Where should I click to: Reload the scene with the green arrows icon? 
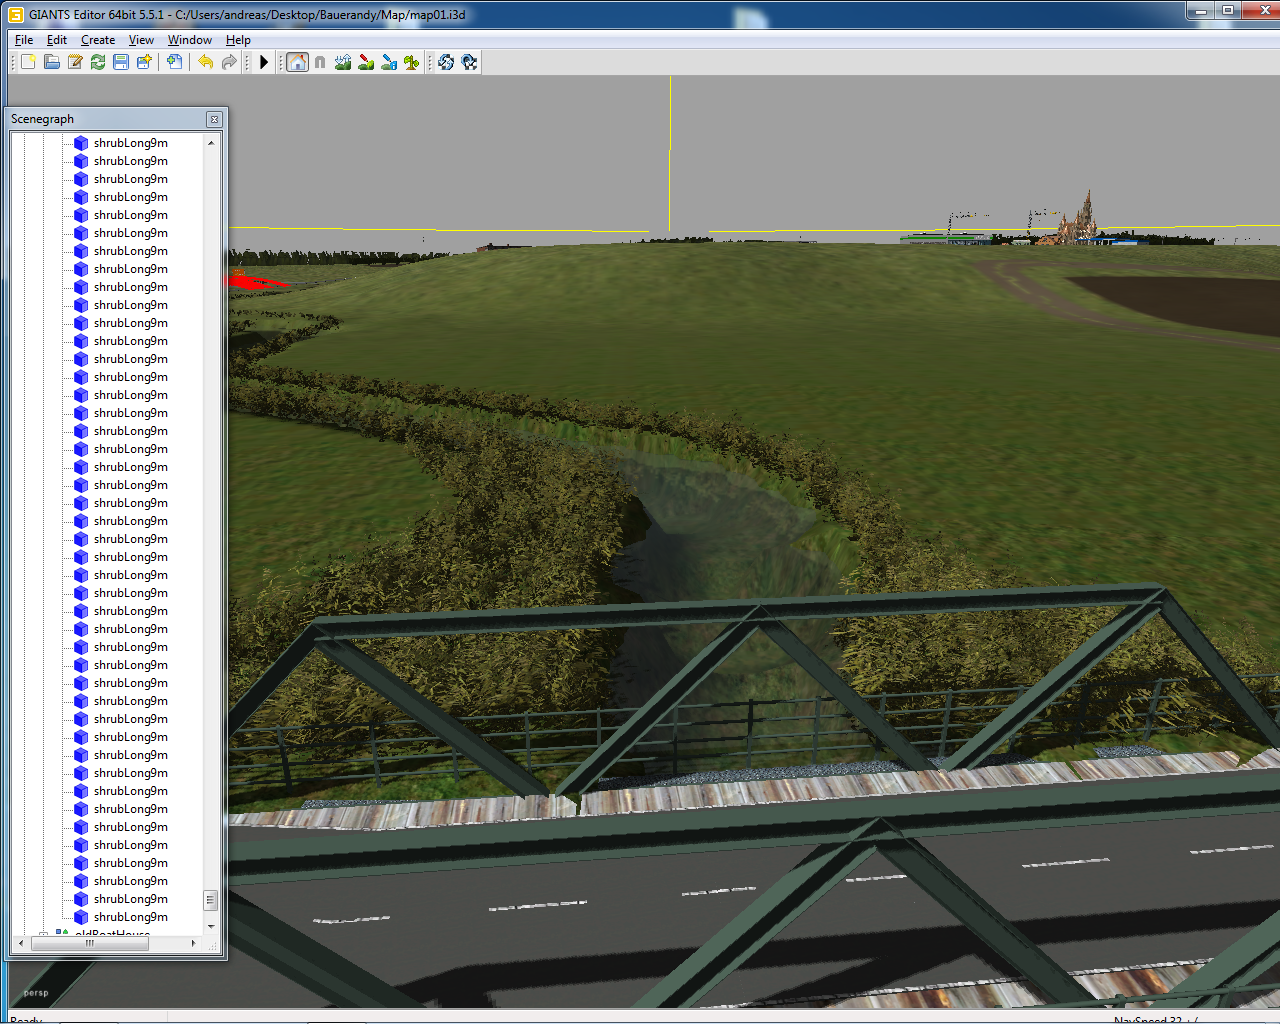pos(98,62)
